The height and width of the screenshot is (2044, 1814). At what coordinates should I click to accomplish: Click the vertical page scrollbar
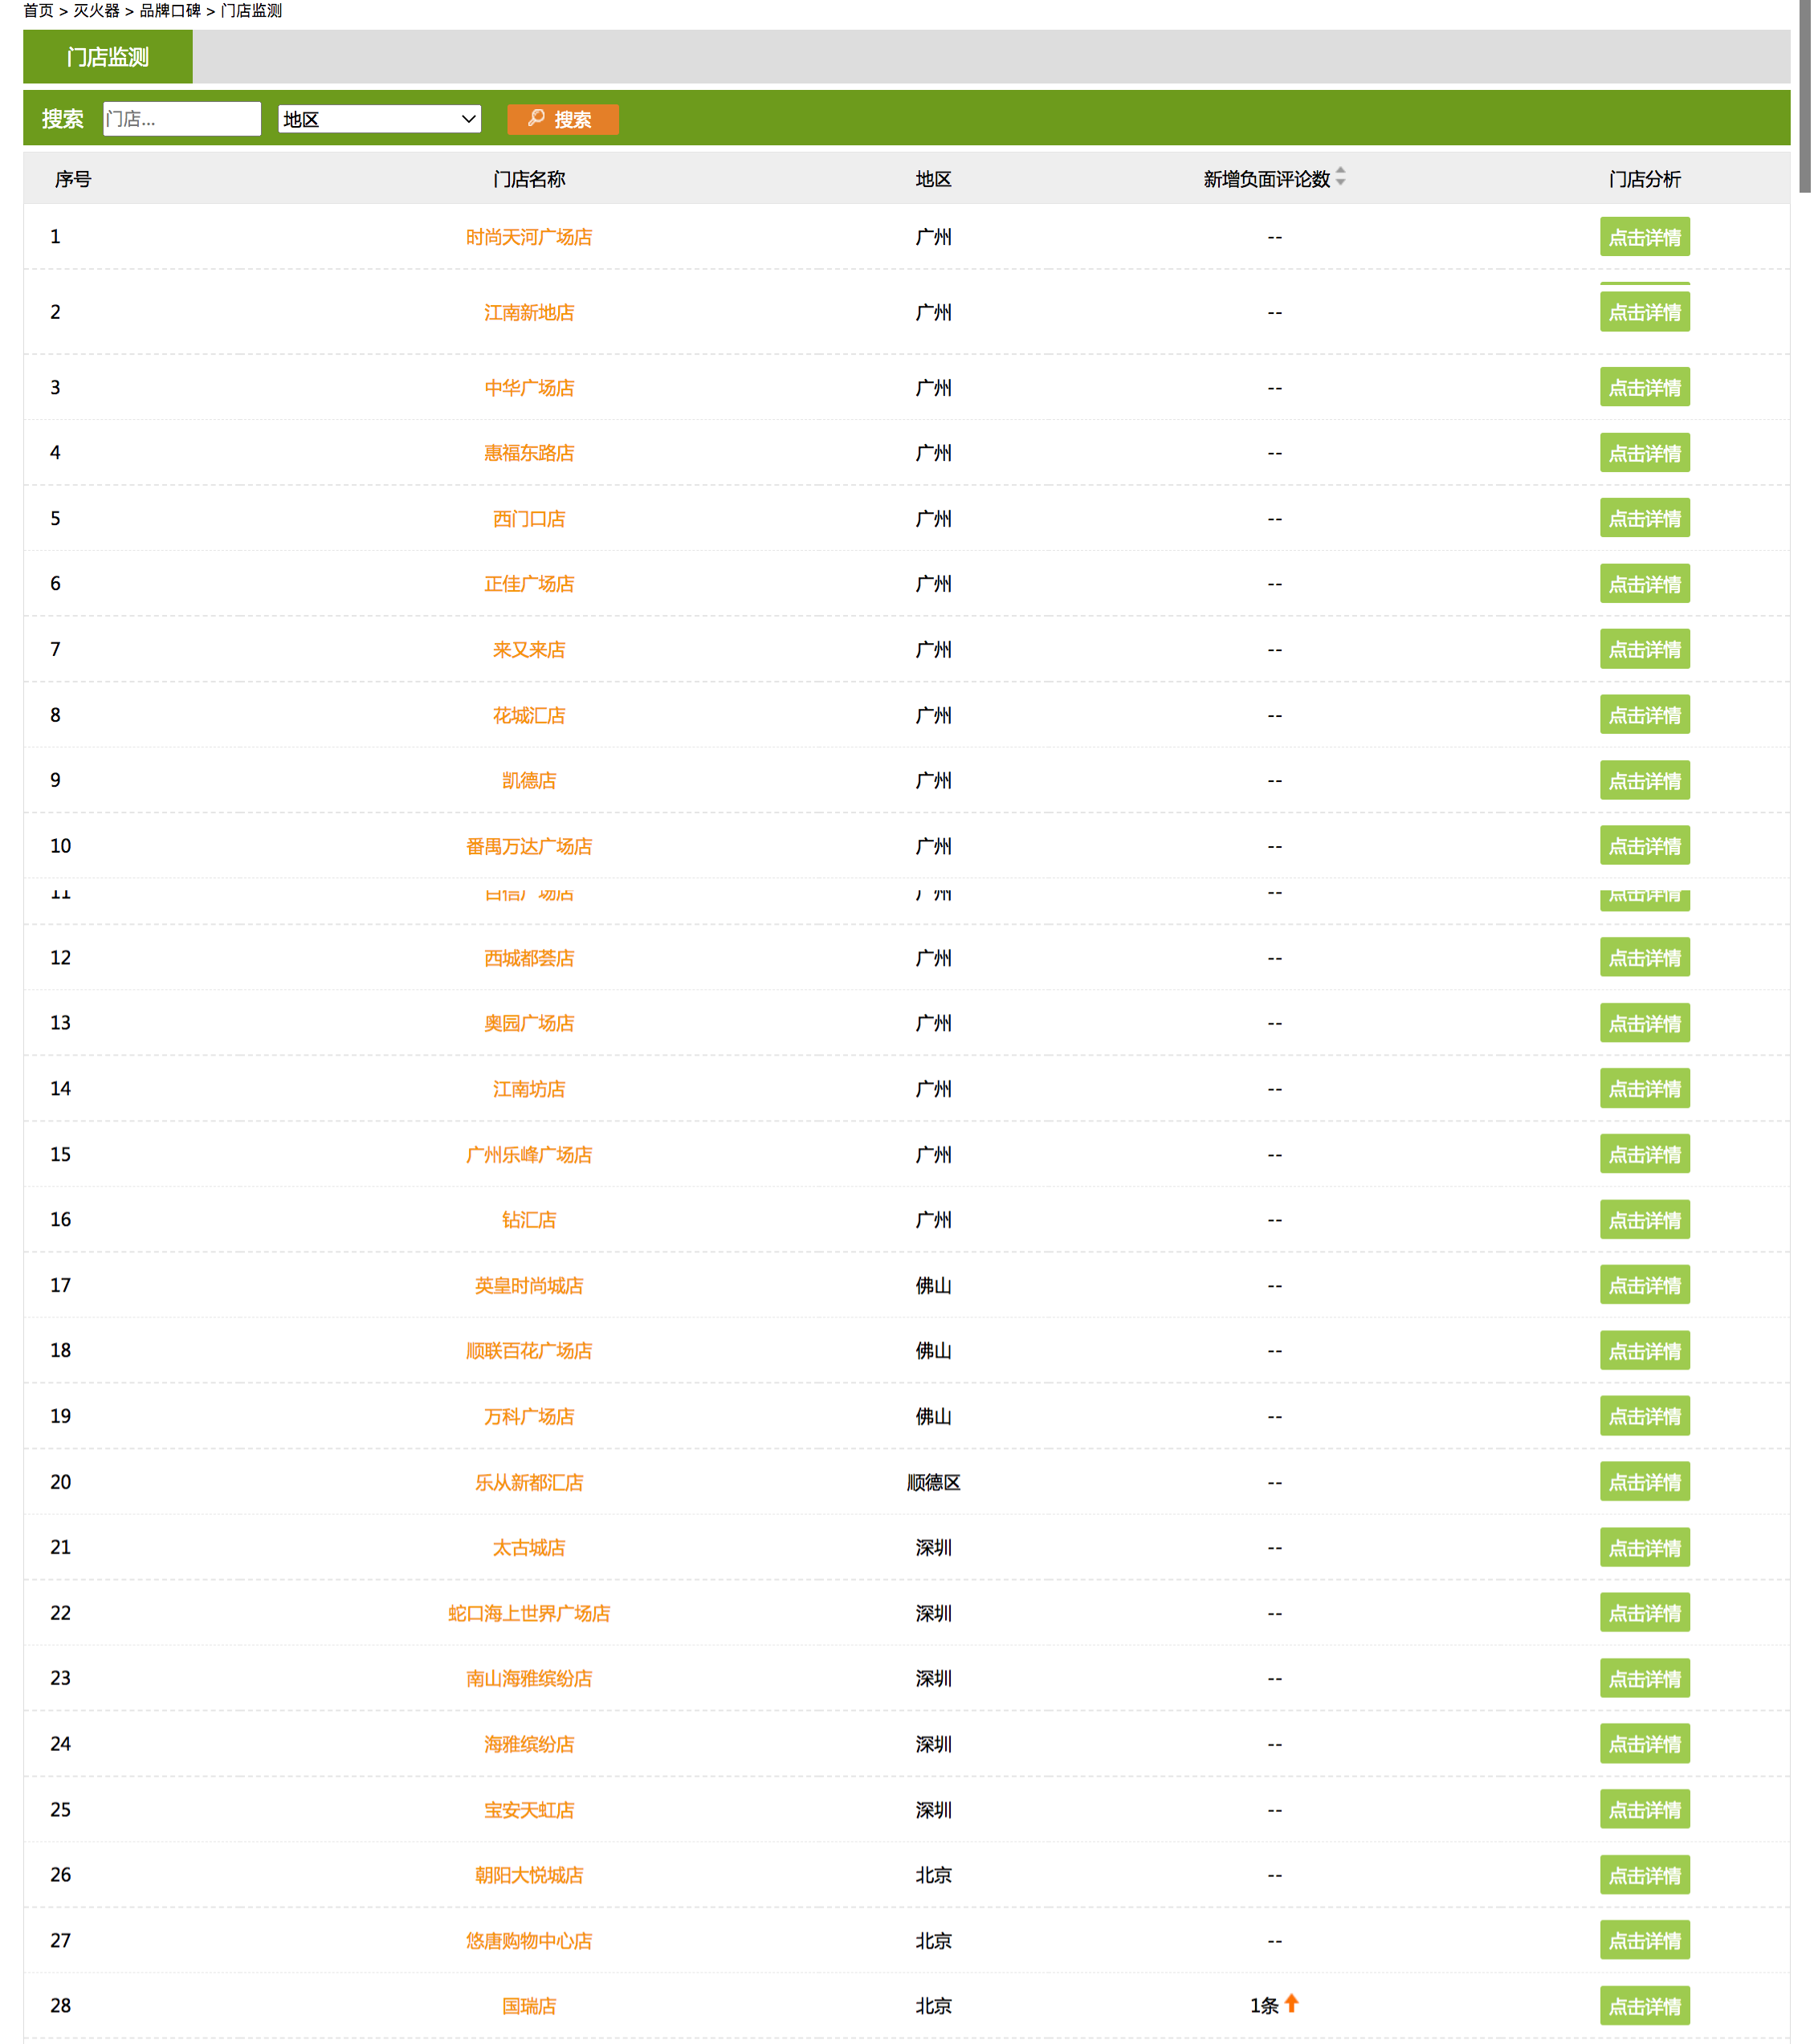(x=1804, y=100)
